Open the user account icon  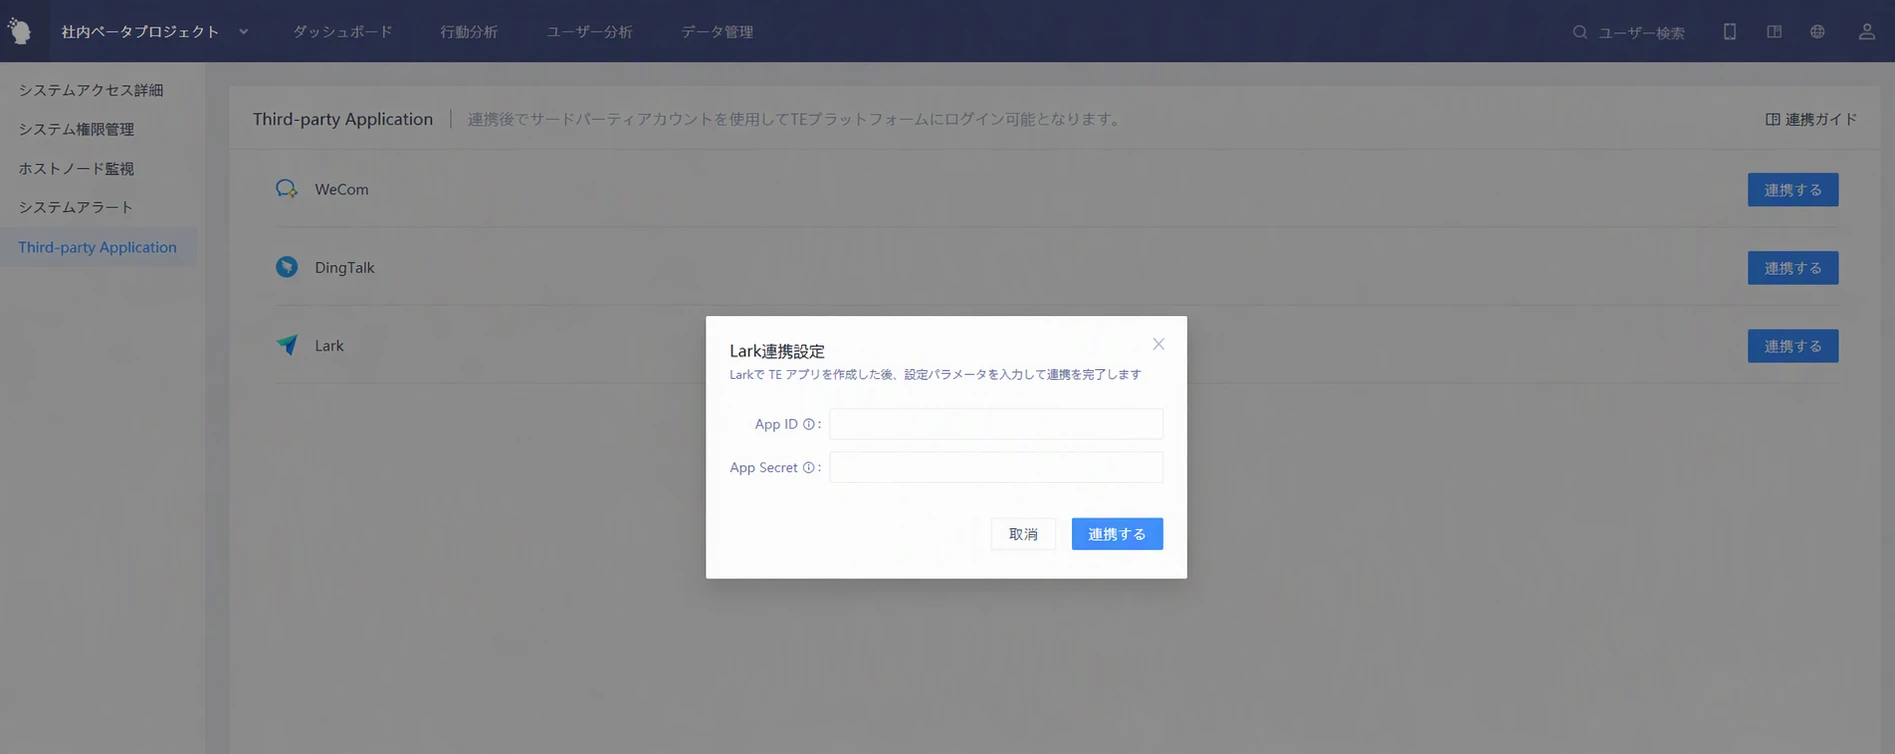[x=1866, y=31]
